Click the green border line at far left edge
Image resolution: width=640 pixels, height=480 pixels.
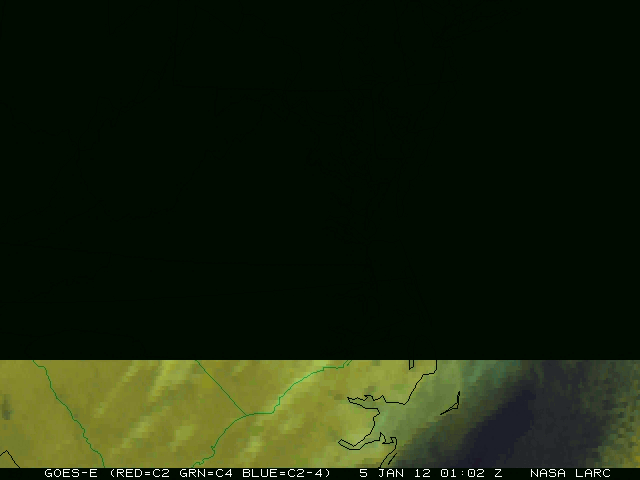(60, 400)
